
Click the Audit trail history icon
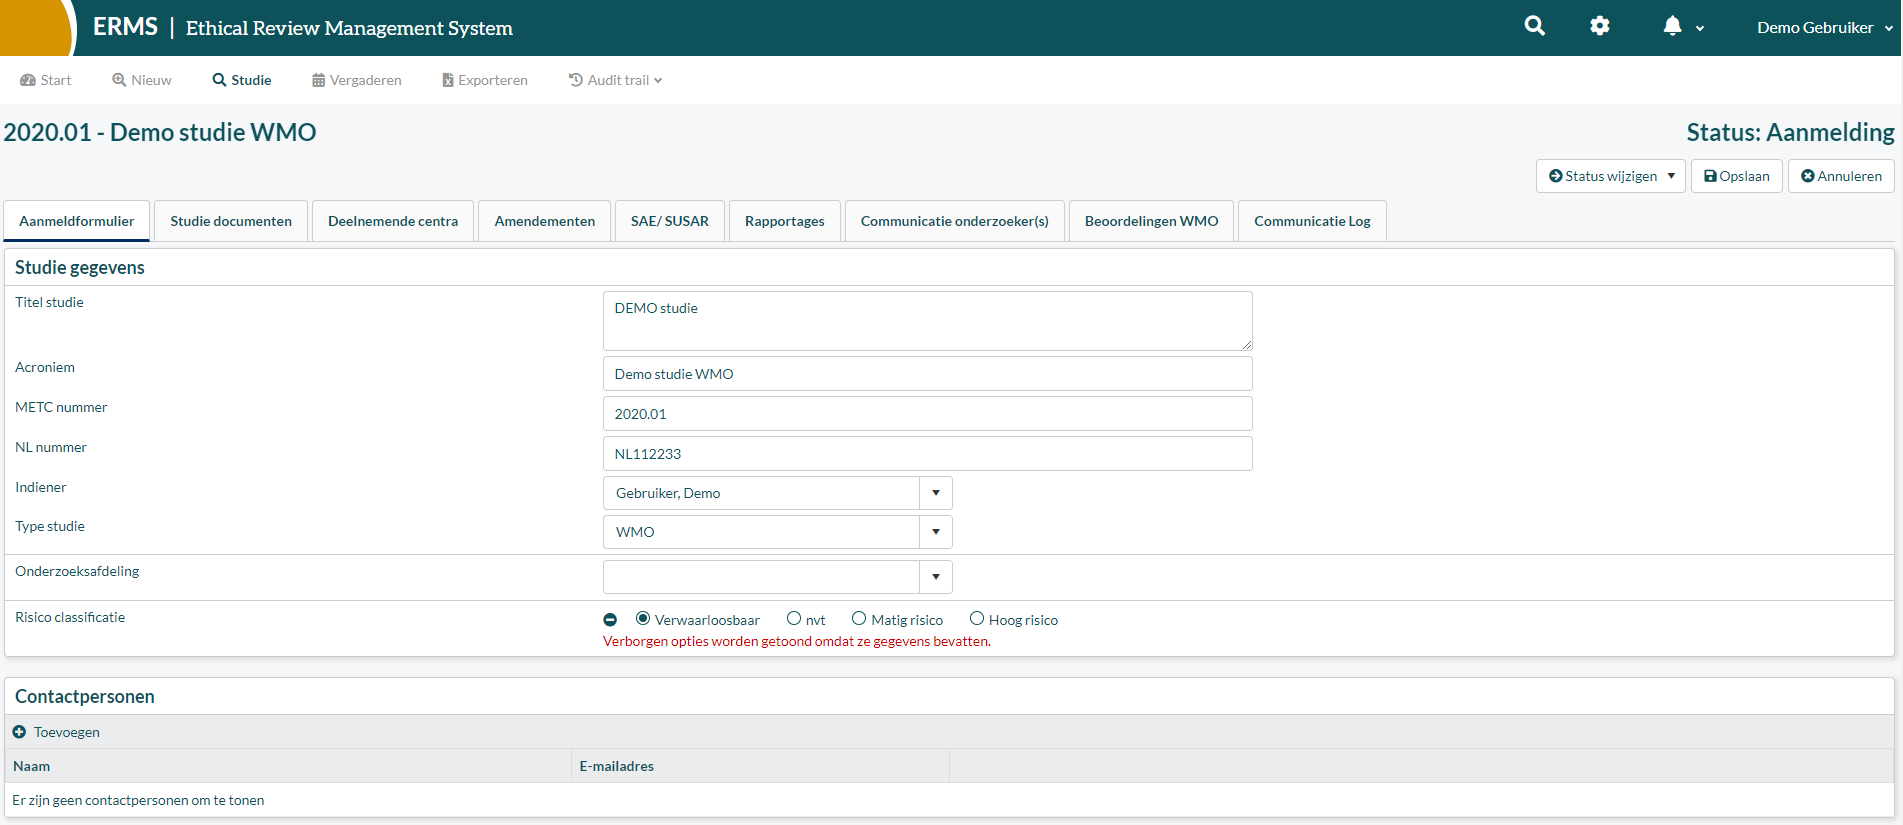[576, 80]
